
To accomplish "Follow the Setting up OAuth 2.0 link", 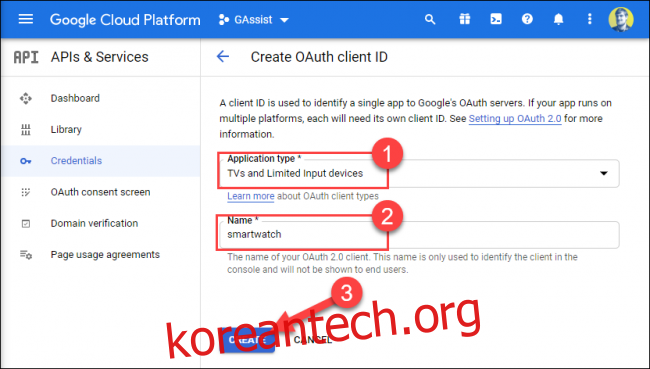I will [x=515, y=119].
